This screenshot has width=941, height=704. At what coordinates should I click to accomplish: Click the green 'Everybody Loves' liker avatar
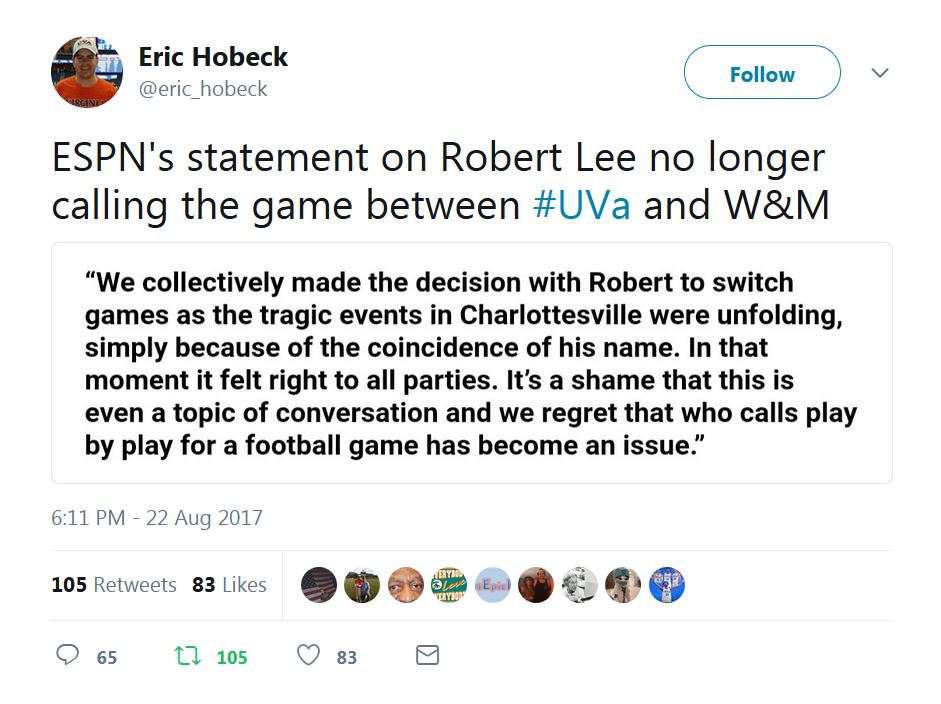(x=449, y=585)
